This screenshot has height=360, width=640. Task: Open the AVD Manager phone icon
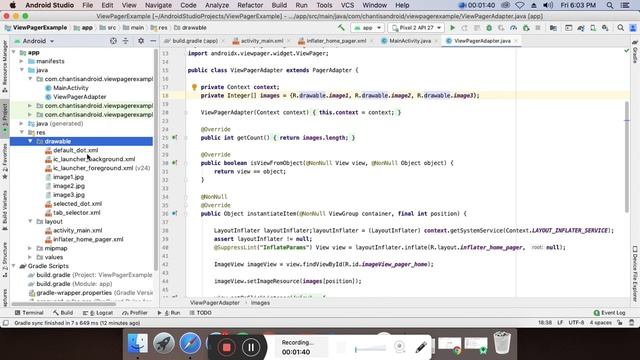593,28
